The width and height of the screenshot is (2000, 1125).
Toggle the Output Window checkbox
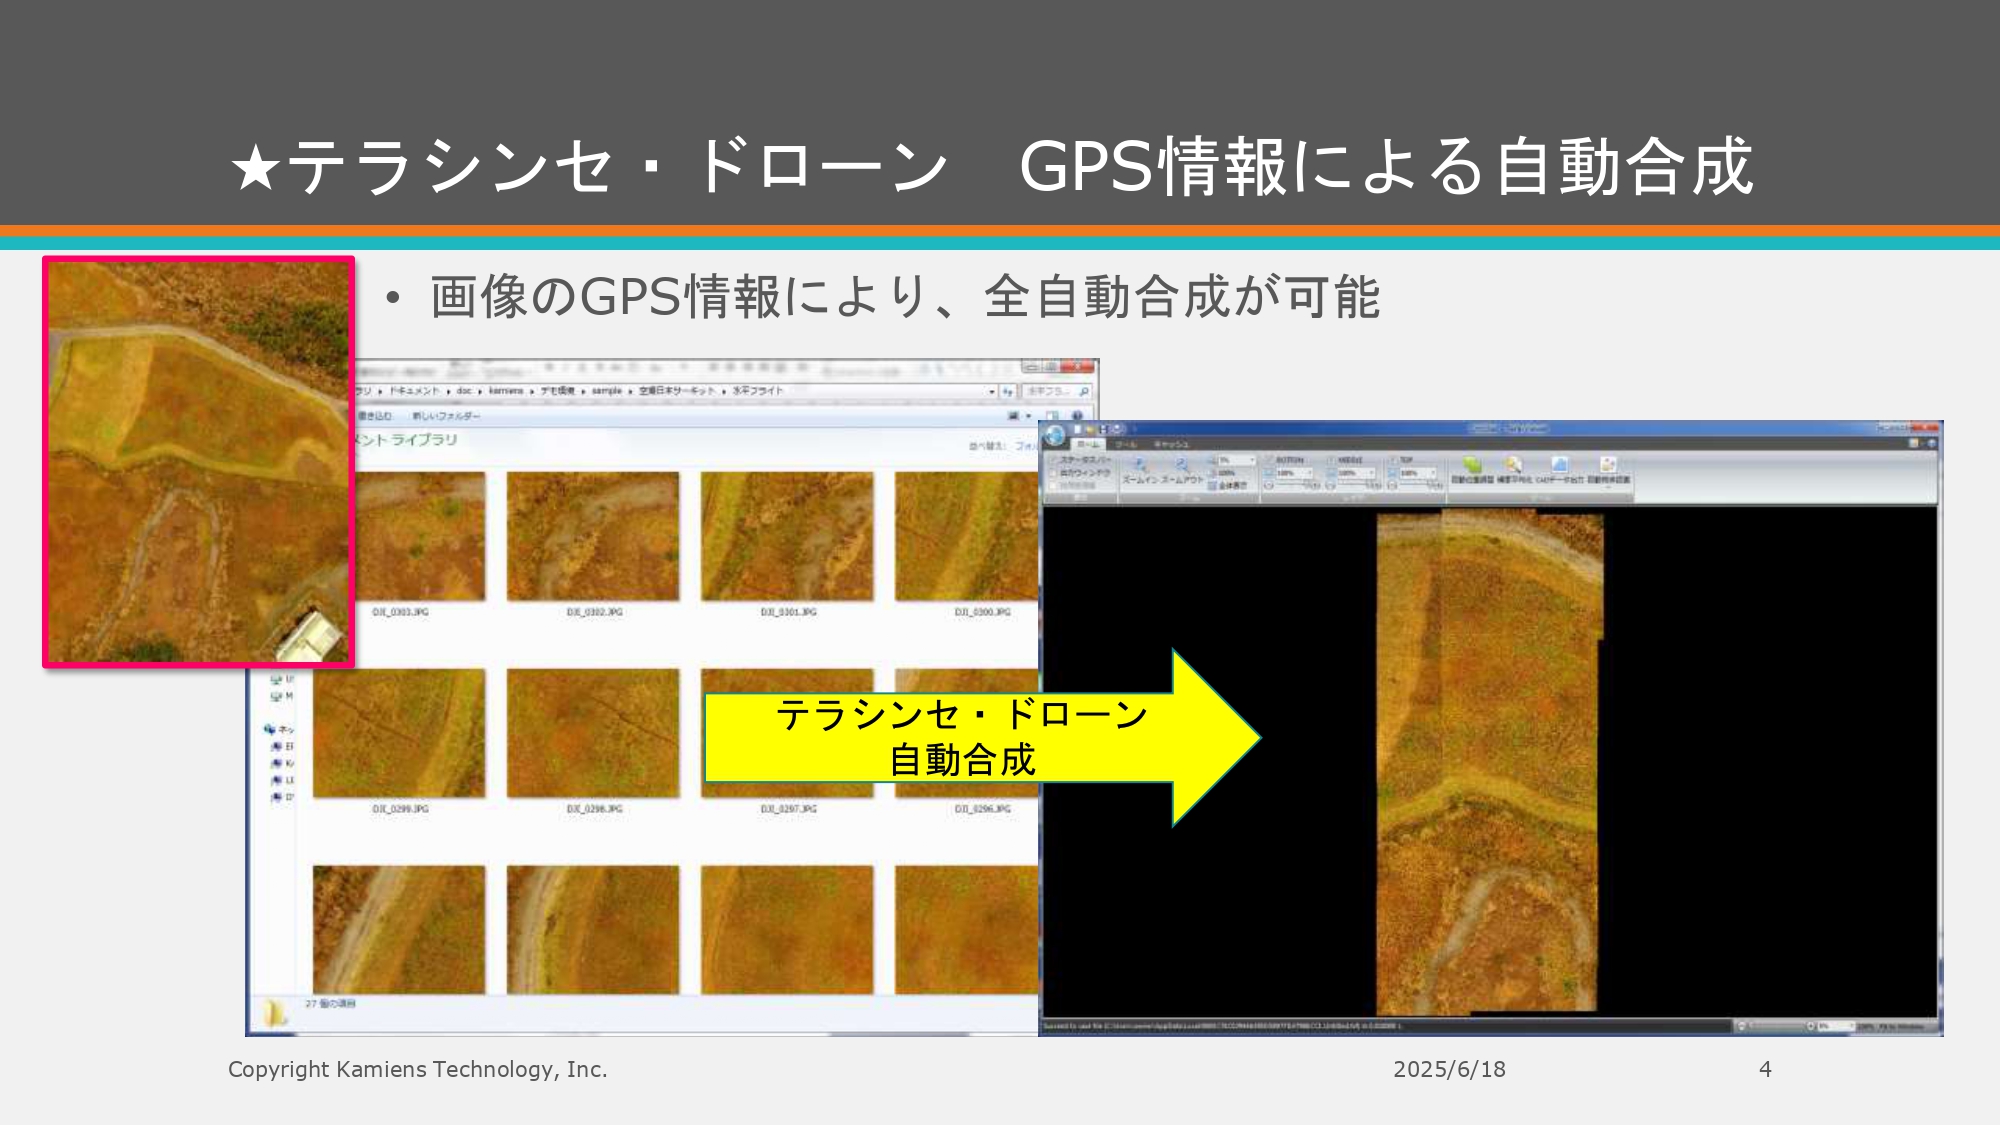click(x=1053, y=473)
